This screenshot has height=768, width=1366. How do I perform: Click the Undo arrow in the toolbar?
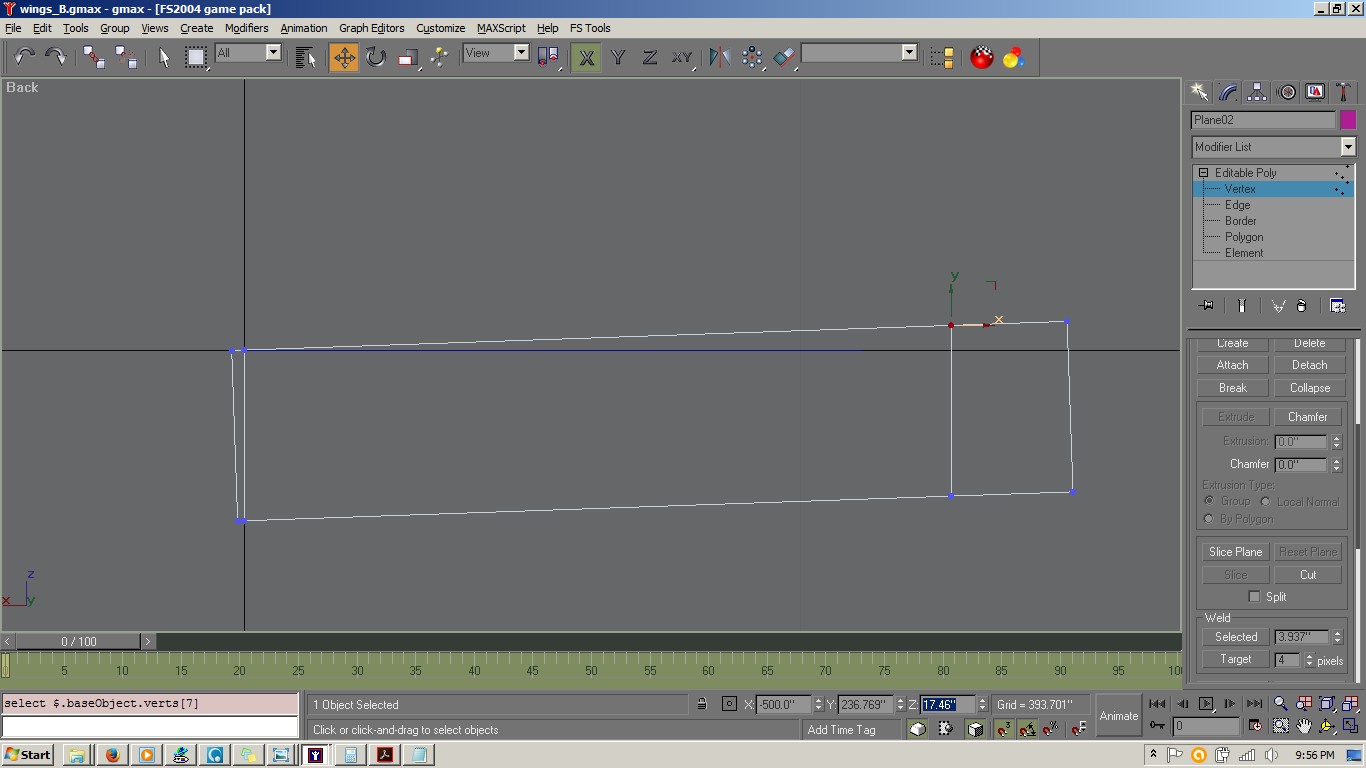(24, 57)
